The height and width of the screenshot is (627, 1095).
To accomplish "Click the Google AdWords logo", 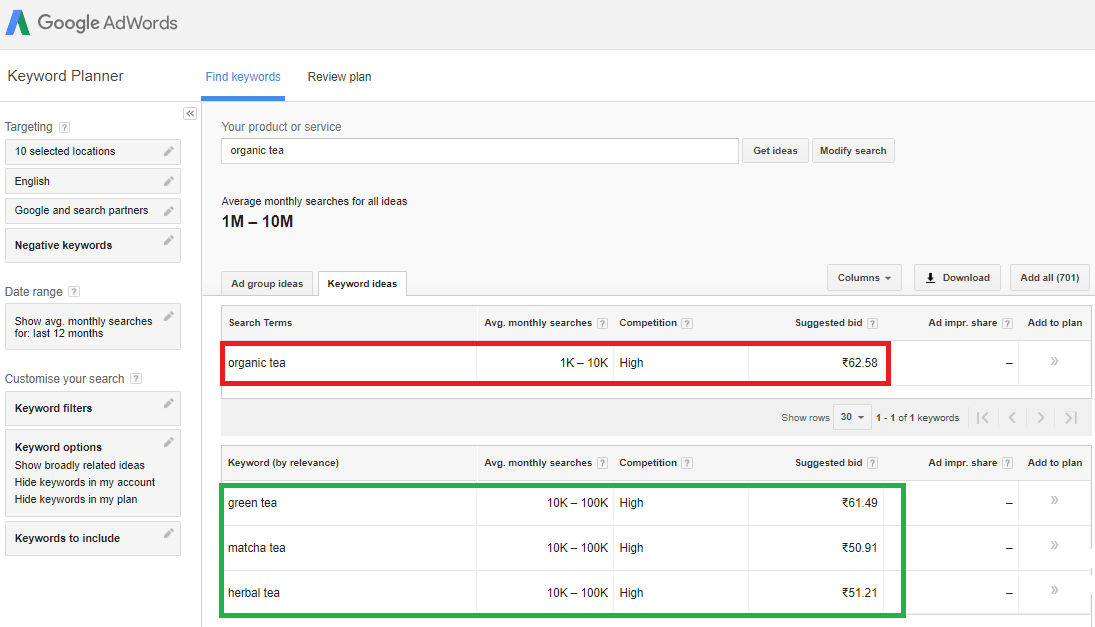I will [x=91, y=21].
